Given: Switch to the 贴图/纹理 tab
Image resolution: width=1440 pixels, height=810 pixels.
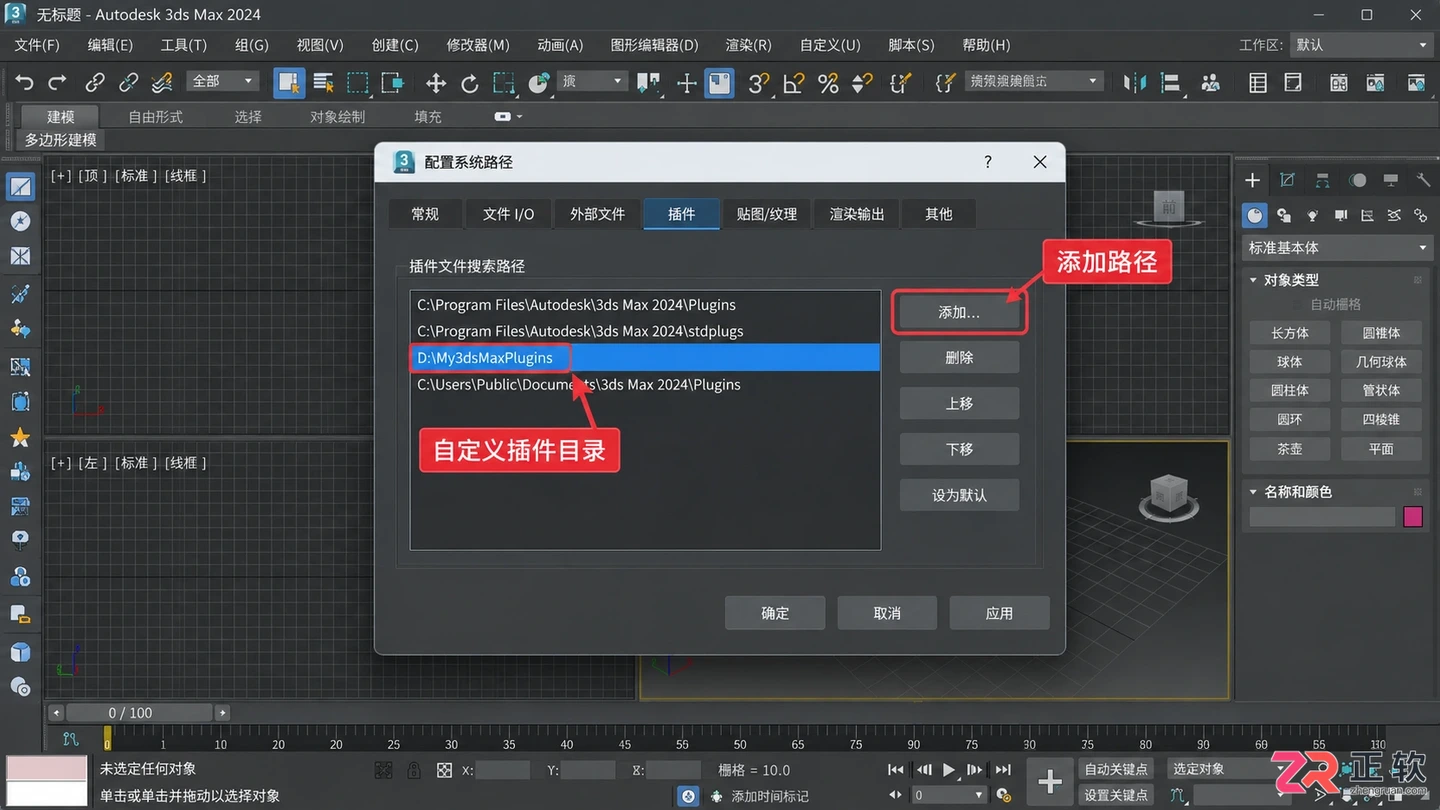Looking at the screenshot, I should pyautogui.click(x=767, y=214).
